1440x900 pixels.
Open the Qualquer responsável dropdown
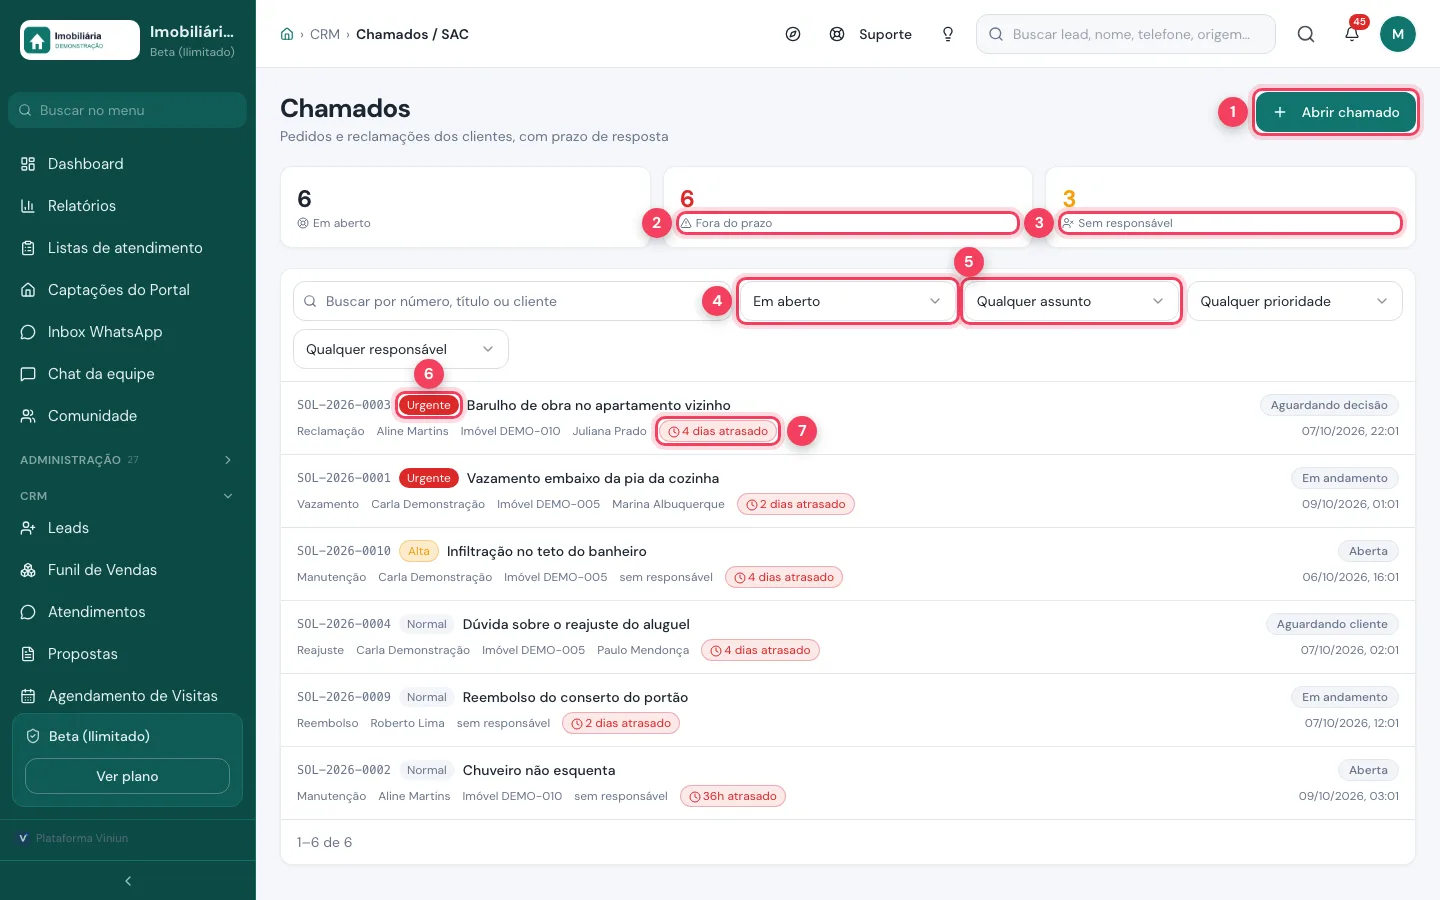tap(401, 349)
